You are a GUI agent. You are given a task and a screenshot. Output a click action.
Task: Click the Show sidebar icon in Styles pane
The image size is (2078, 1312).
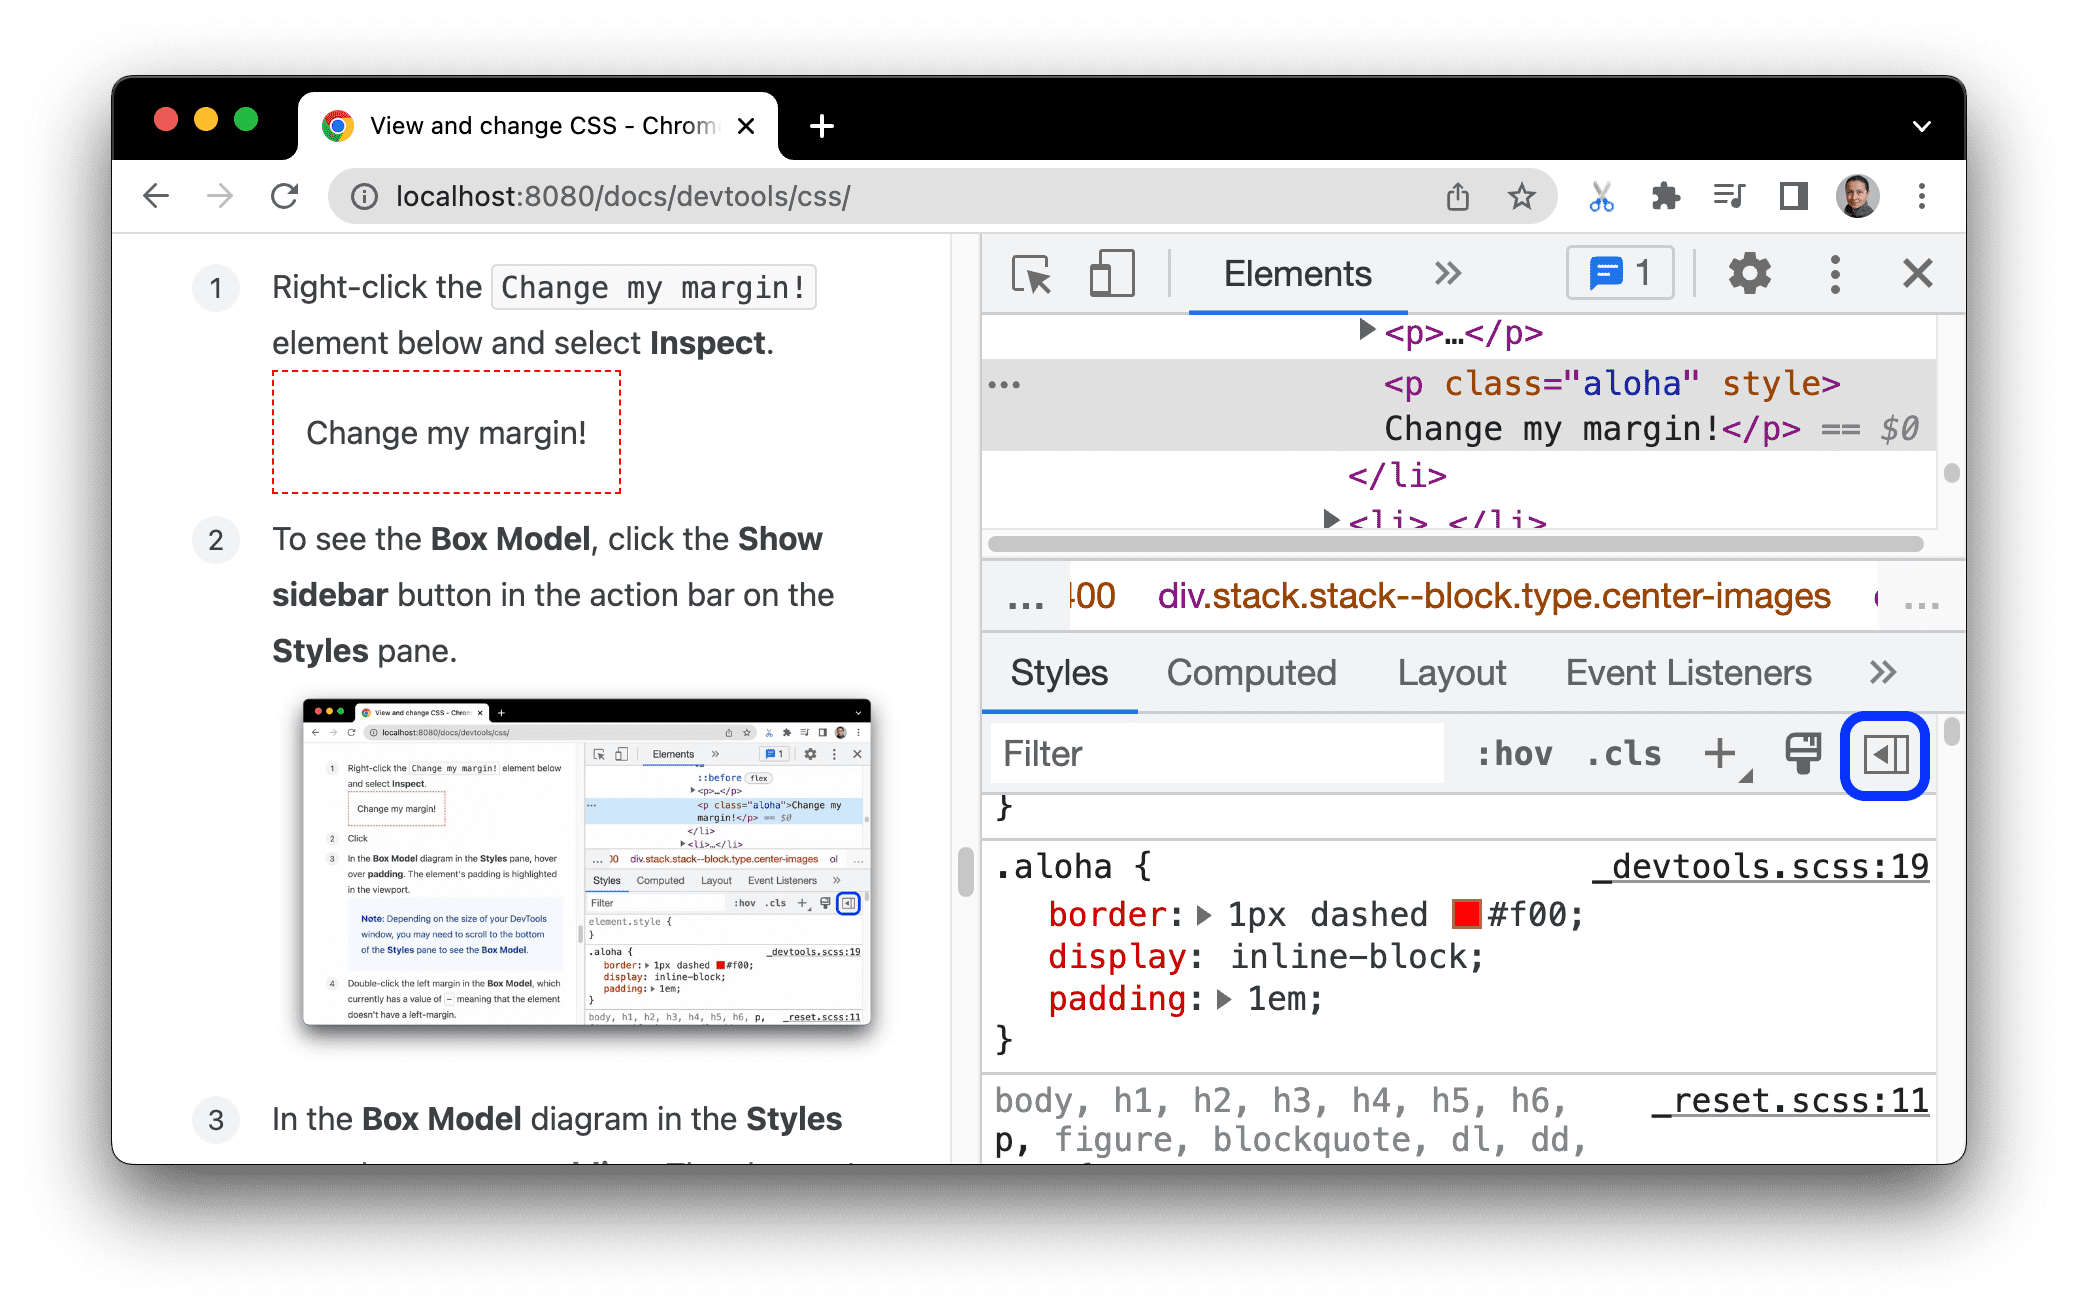[1889, 753]
